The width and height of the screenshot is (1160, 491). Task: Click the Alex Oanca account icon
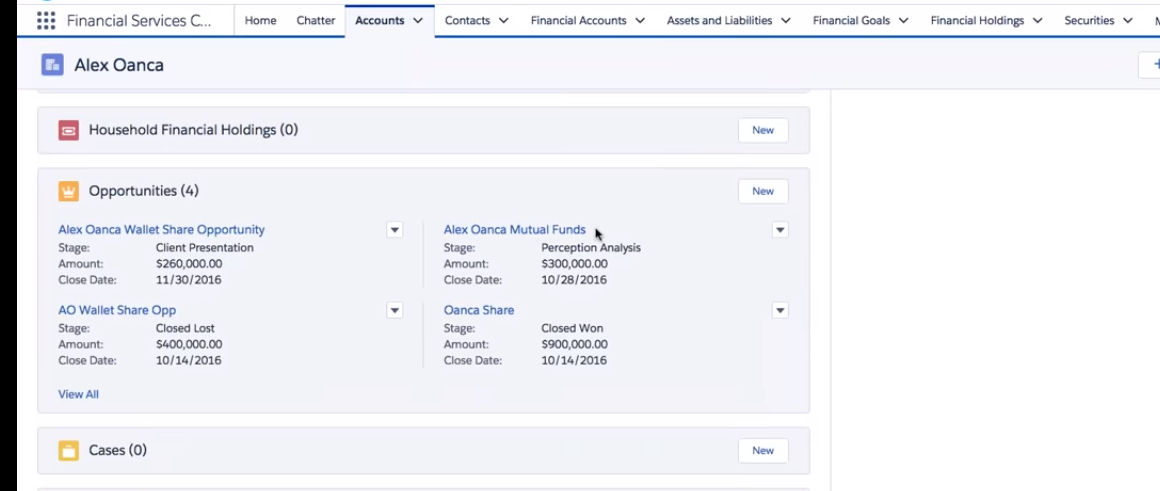point(53,65)
